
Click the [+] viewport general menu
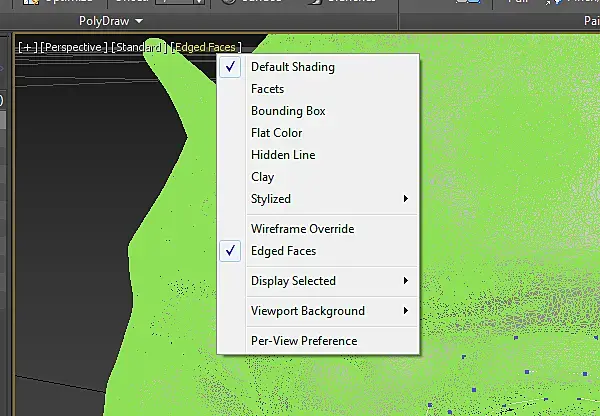[28, 47]
